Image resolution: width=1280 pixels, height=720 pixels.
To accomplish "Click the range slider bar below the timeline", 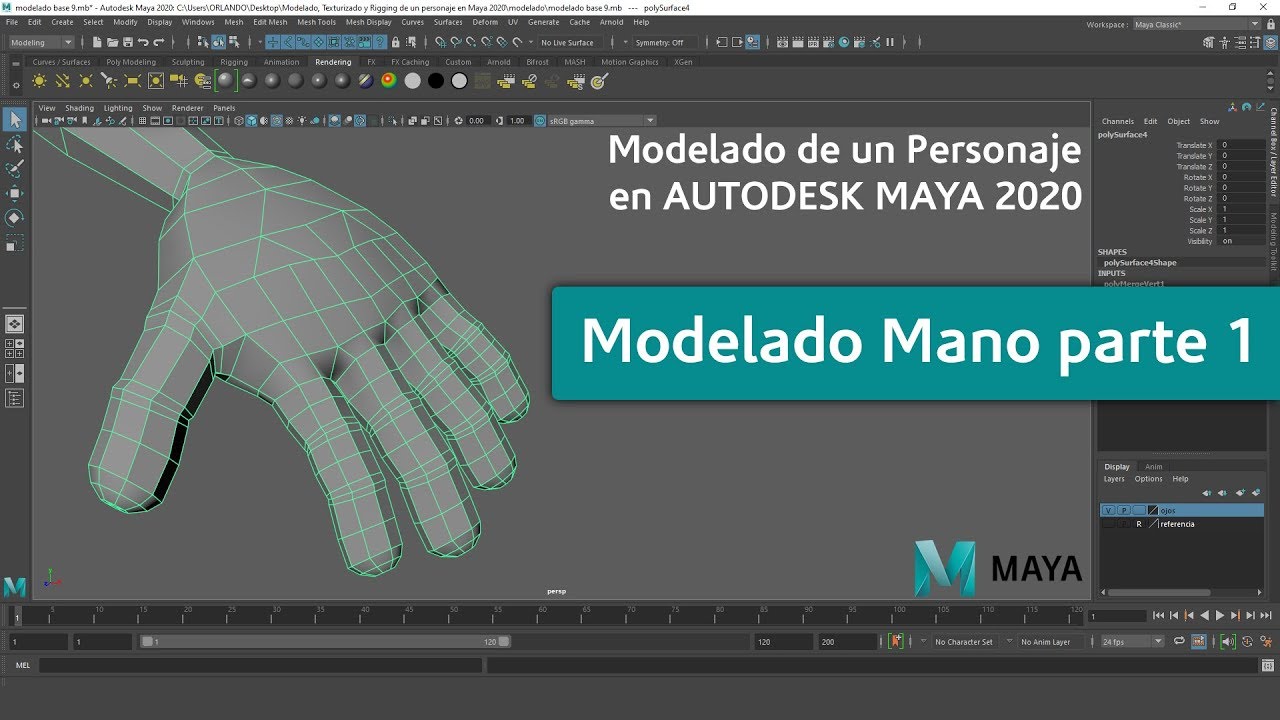I will (x=325, y=641).
